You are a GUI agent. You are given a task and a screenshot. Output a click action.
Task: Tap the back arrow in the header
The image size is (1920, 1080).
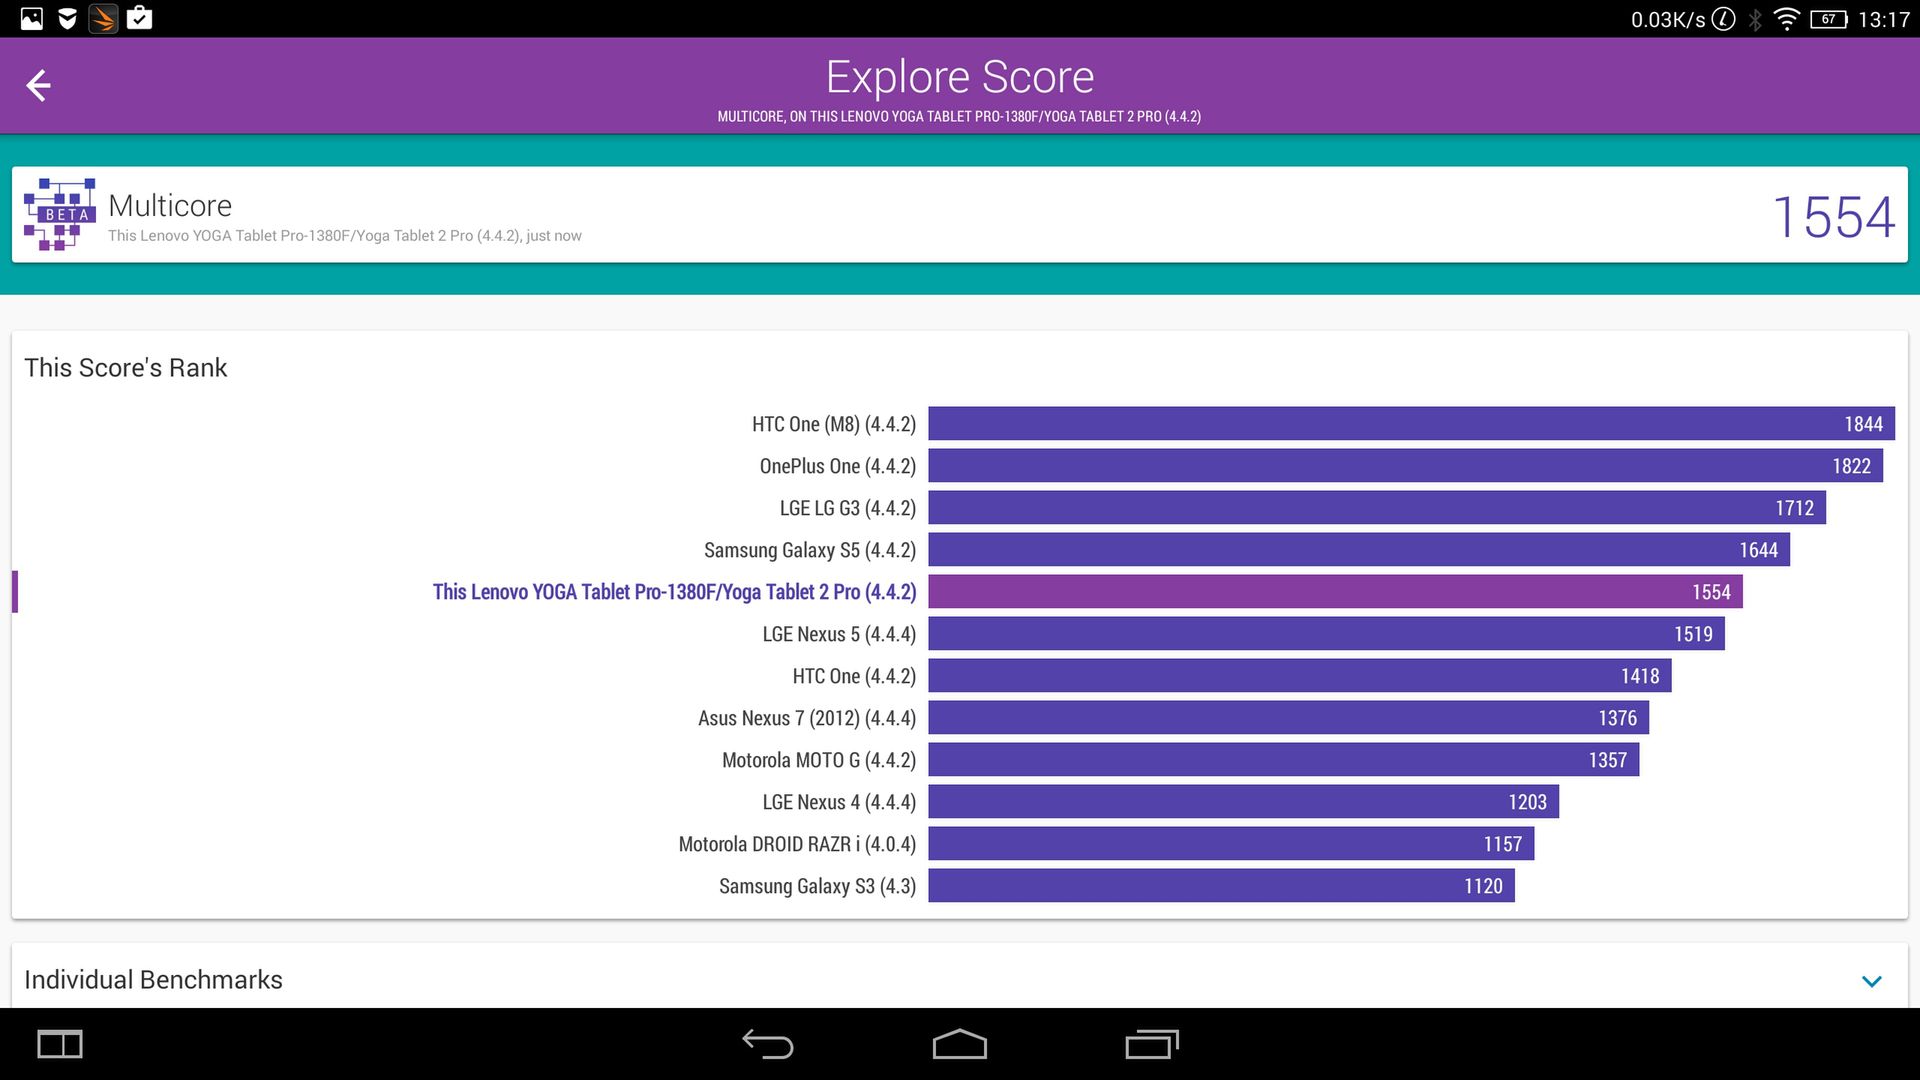38,85
